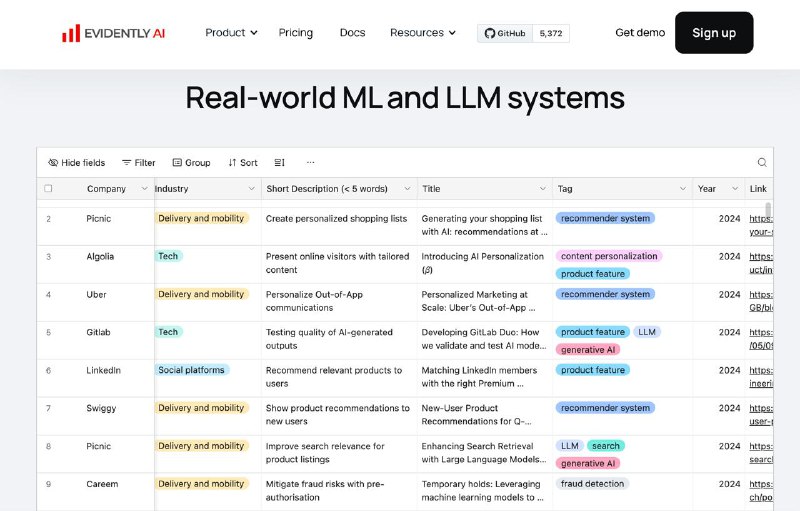
Task: Open the Filter control
Action: pyautogui.click(x=138, y=163)
